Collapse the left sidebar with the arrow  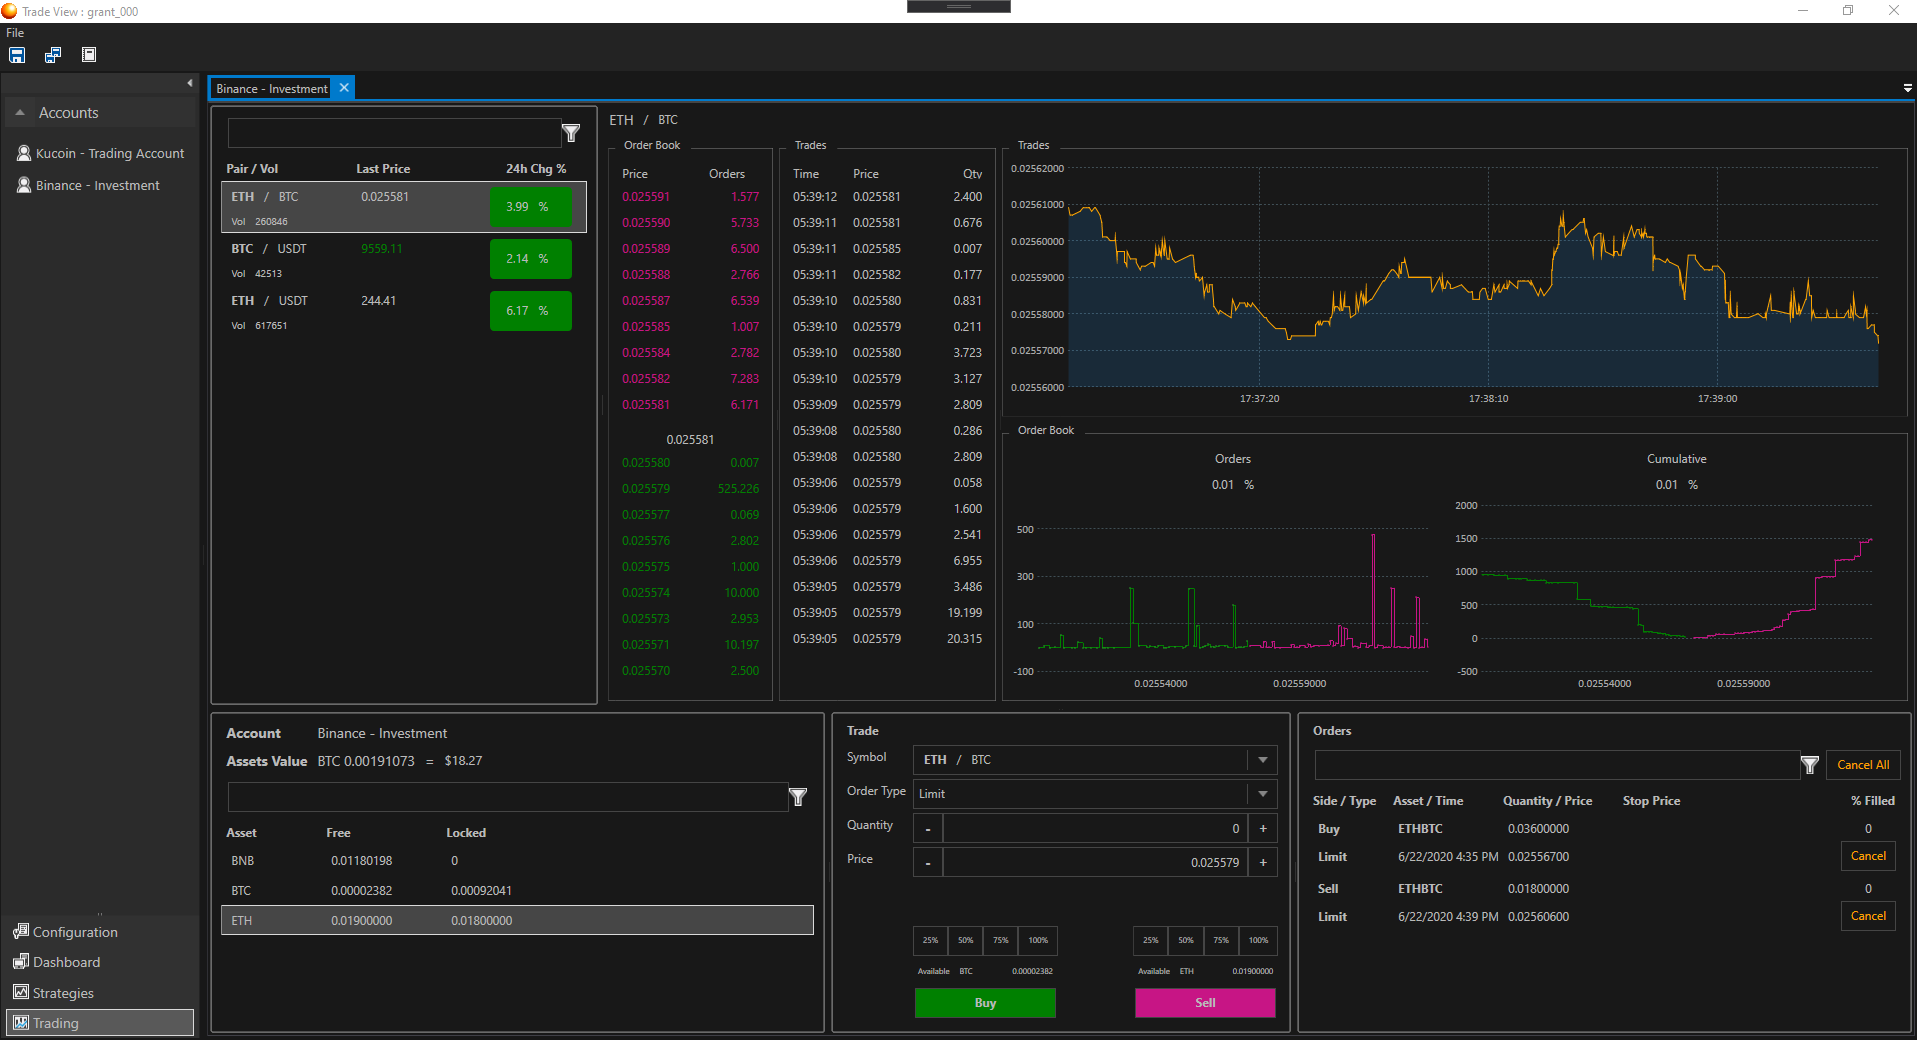(190, 83)
